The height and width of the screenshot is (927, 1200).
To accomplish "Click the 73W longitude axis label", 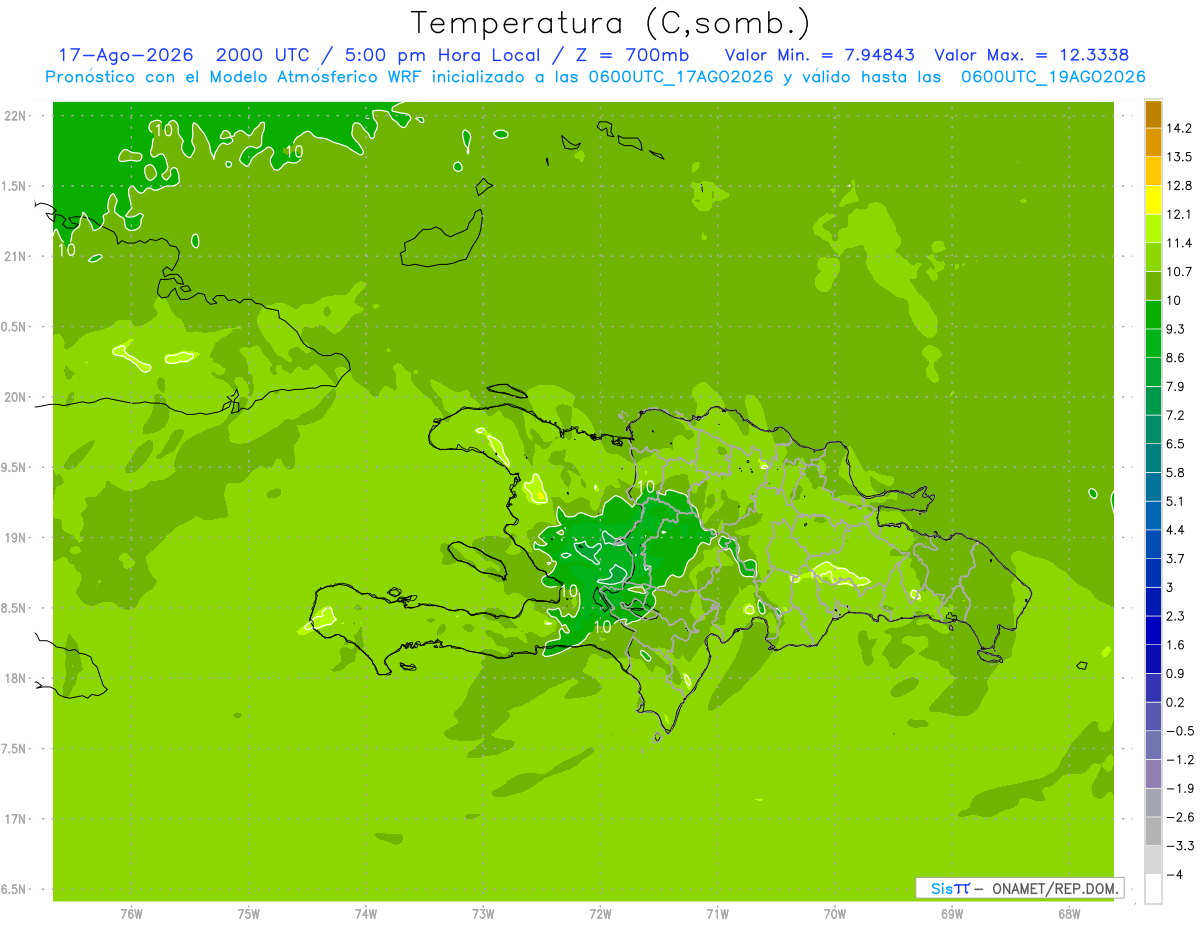I will (x=483, y=914).
